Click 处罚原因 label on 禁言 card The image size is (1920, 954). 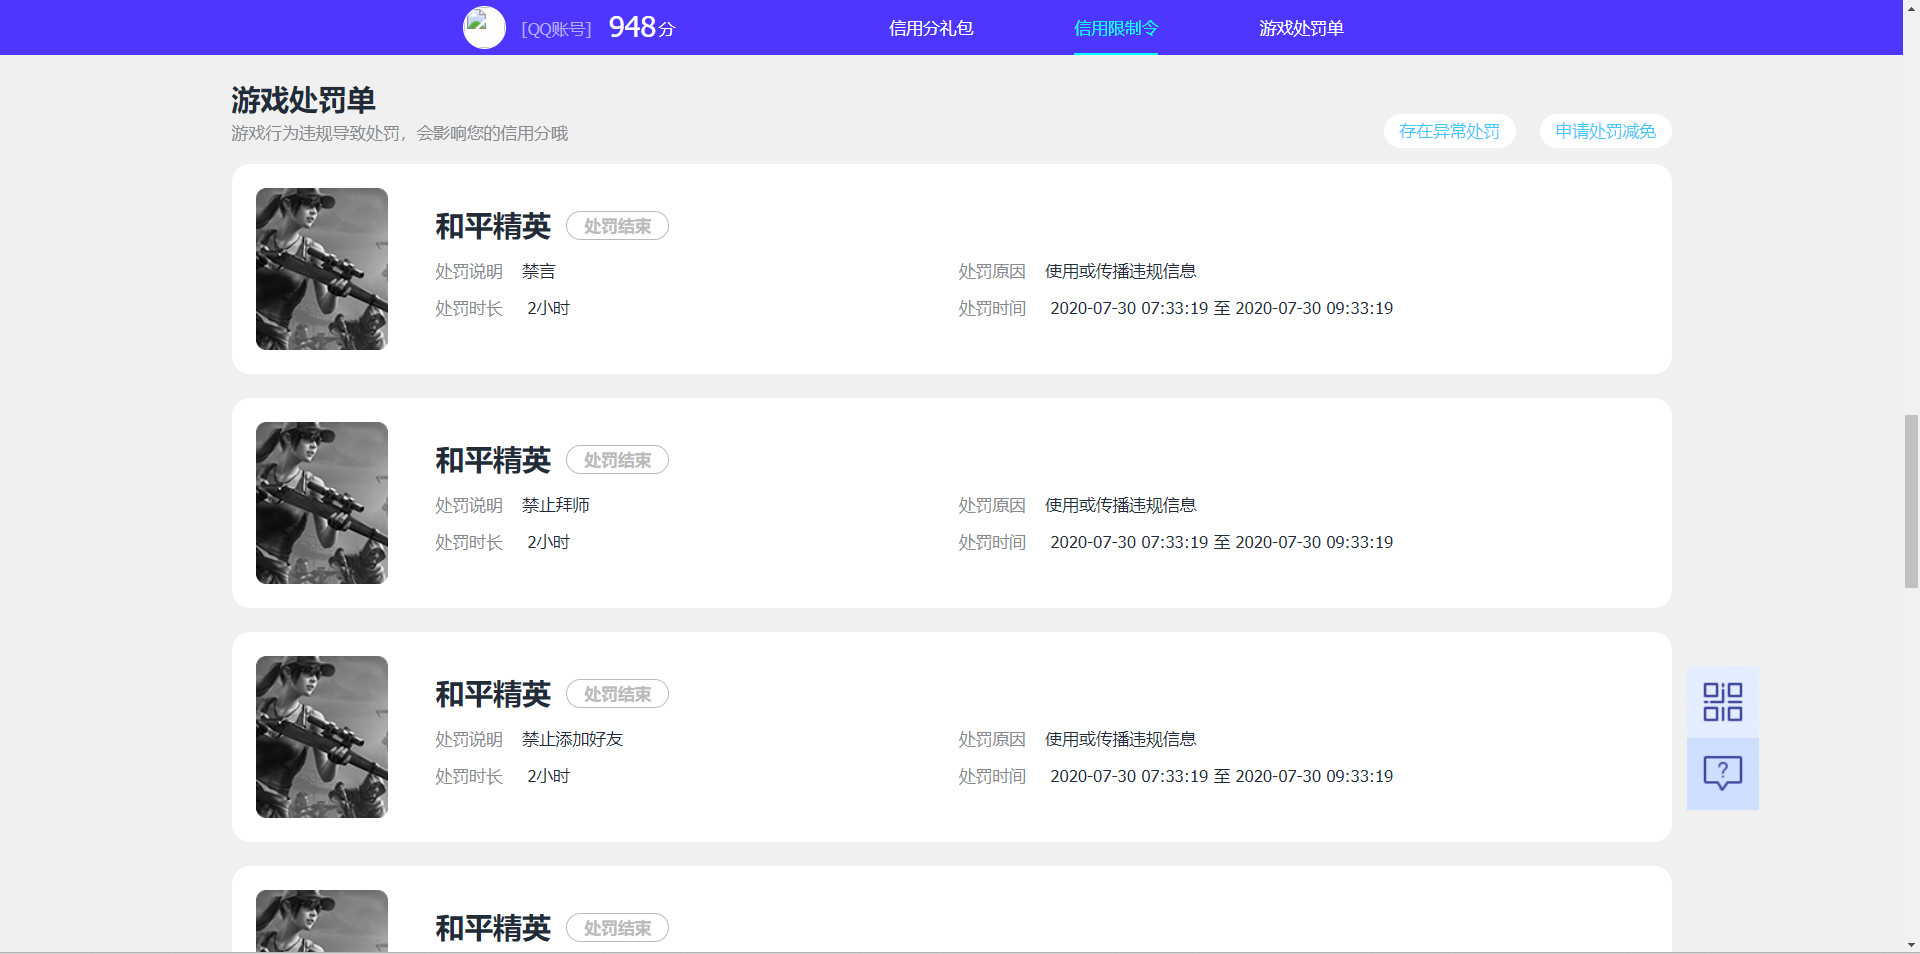tap(992, 271)
